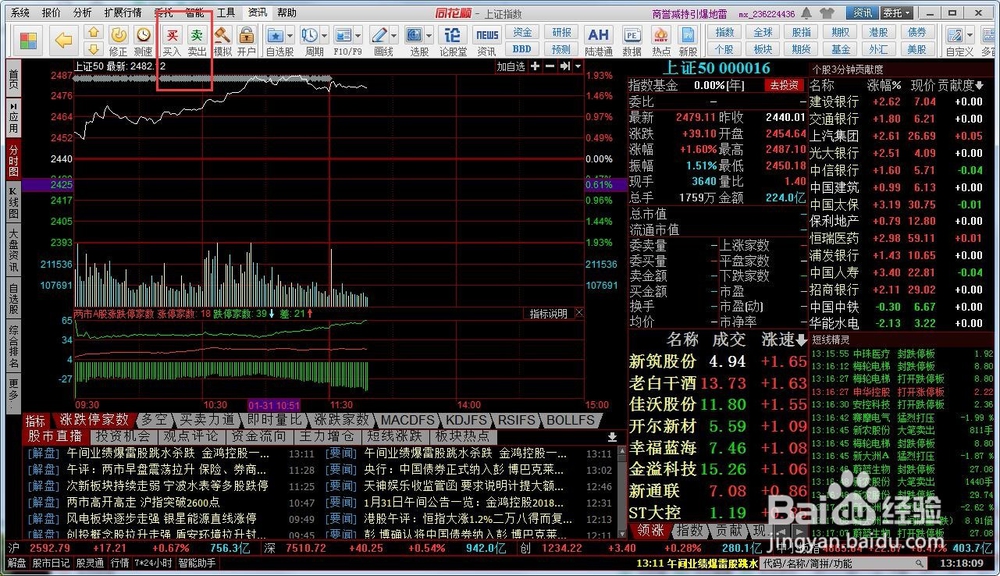Open the 委托 dropdown in title bar
This screenshot has width=1000, height=576.
897,13
